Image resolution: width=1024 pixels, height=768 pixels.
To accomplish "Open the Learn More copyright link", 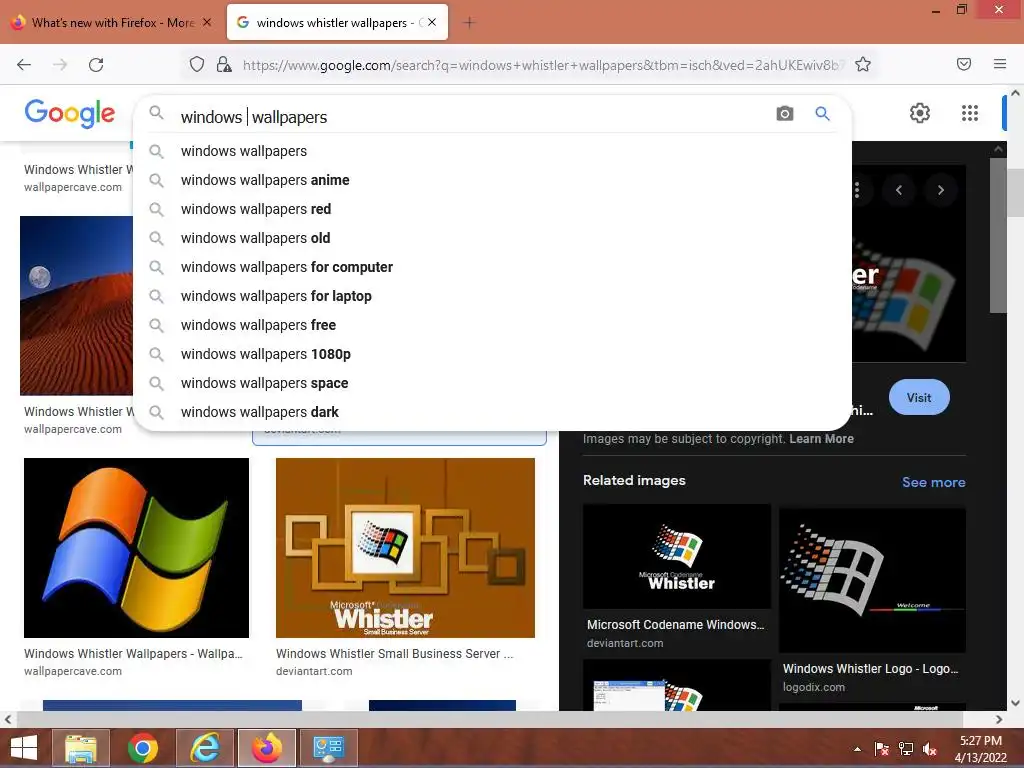I will (x=821, y=439).
